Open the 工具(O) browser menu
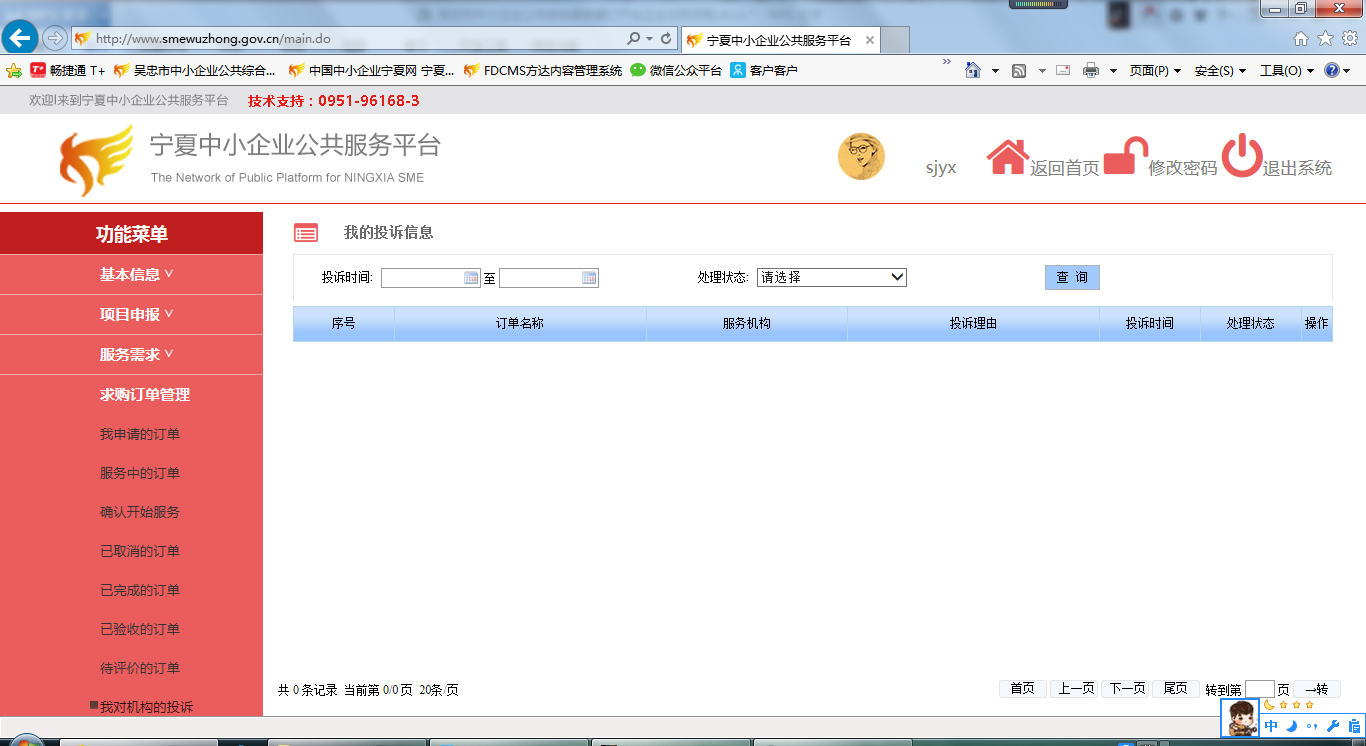The width and height of the screenshot is (1366, 746). pyautogui.click(x=1286, y=71)
